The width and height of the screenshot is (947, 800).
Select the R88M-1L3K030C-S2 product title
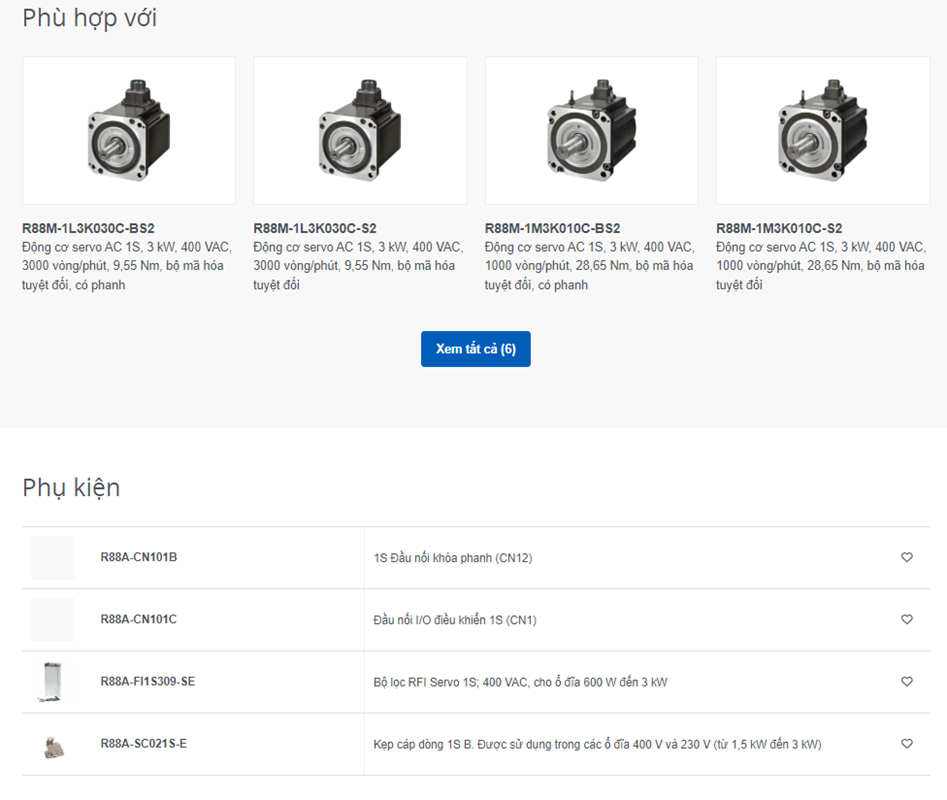click(x=315, y=228)
